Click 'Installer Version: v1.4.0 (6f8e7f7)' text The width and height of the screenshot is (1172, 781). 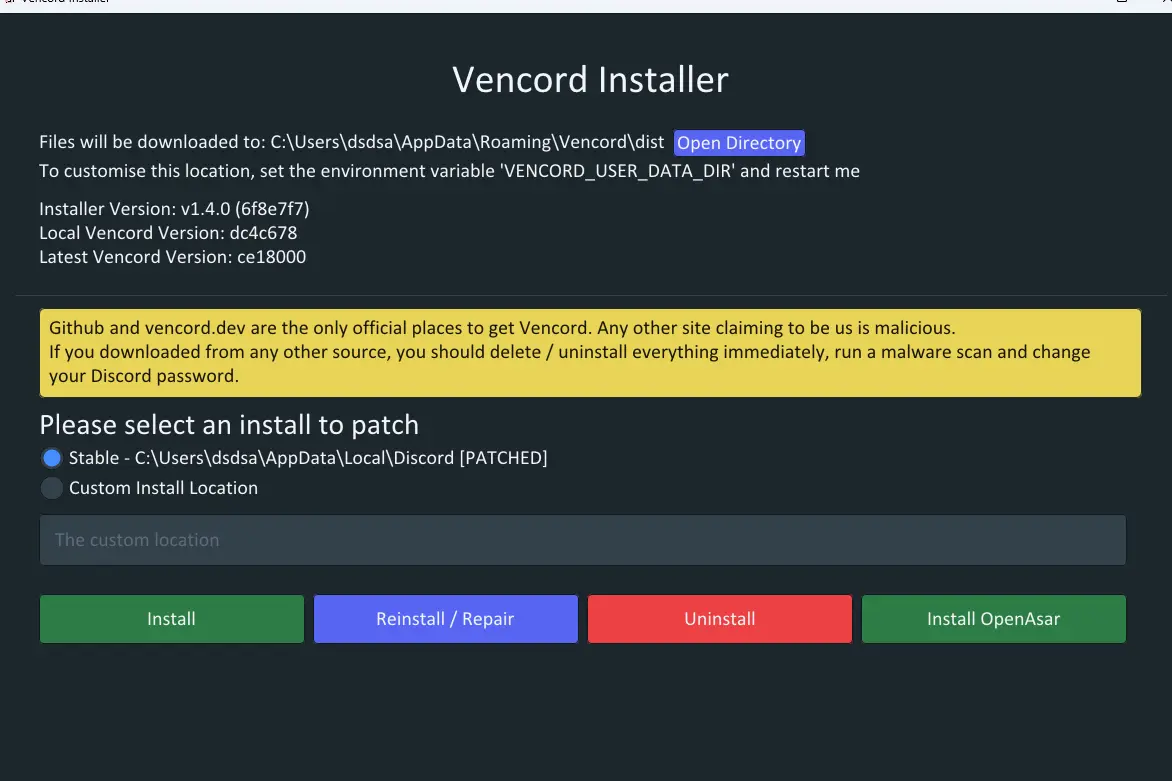tap(174, 209)
